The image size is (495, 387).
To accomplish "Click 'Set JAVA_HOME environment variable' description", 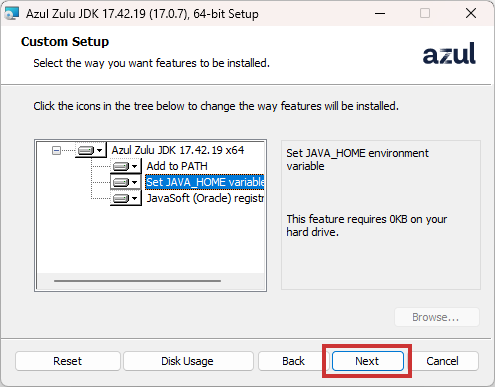I will pyautogui.click(x=357, y=159).
